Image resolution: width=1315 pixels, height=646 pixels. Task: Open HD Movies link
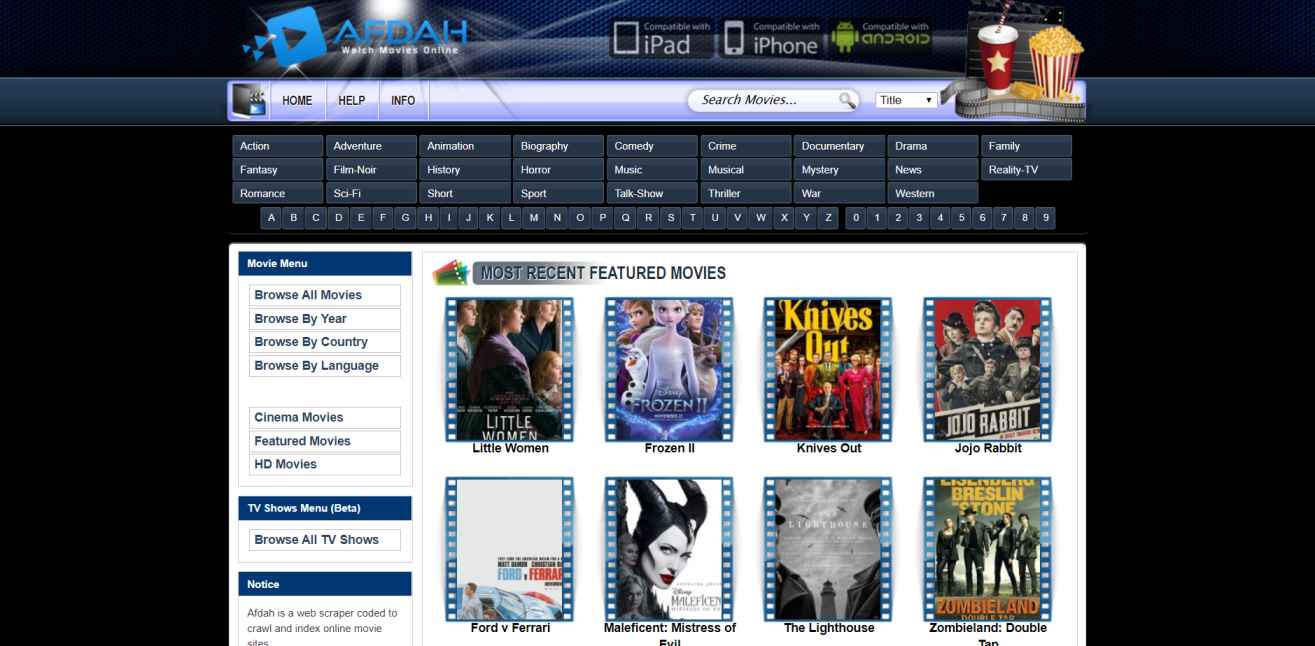325,465
